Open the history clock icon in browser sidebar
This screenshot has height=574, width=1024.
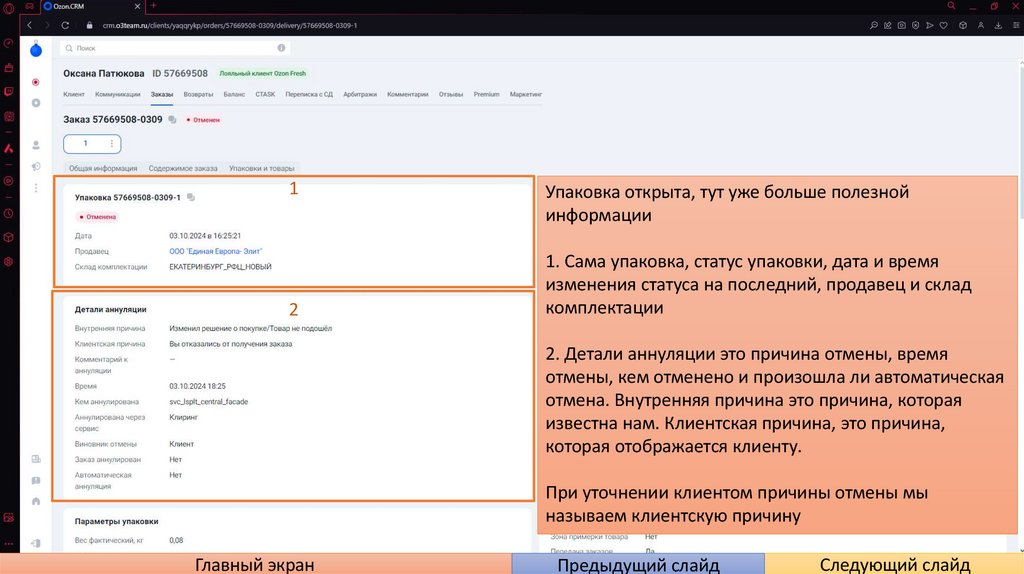coord(8,214)
